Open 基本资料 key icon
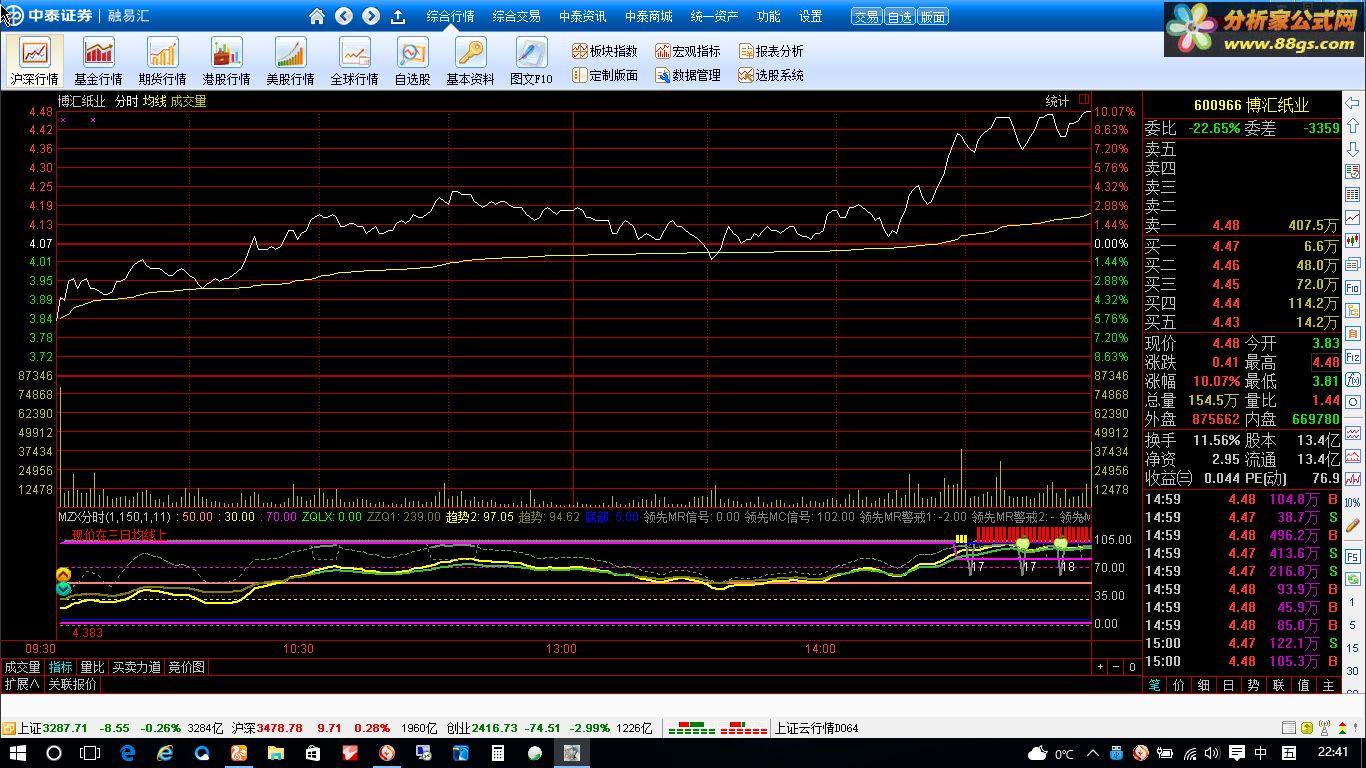Screen dimensions: 1366x768 click(x=470, y=62)
